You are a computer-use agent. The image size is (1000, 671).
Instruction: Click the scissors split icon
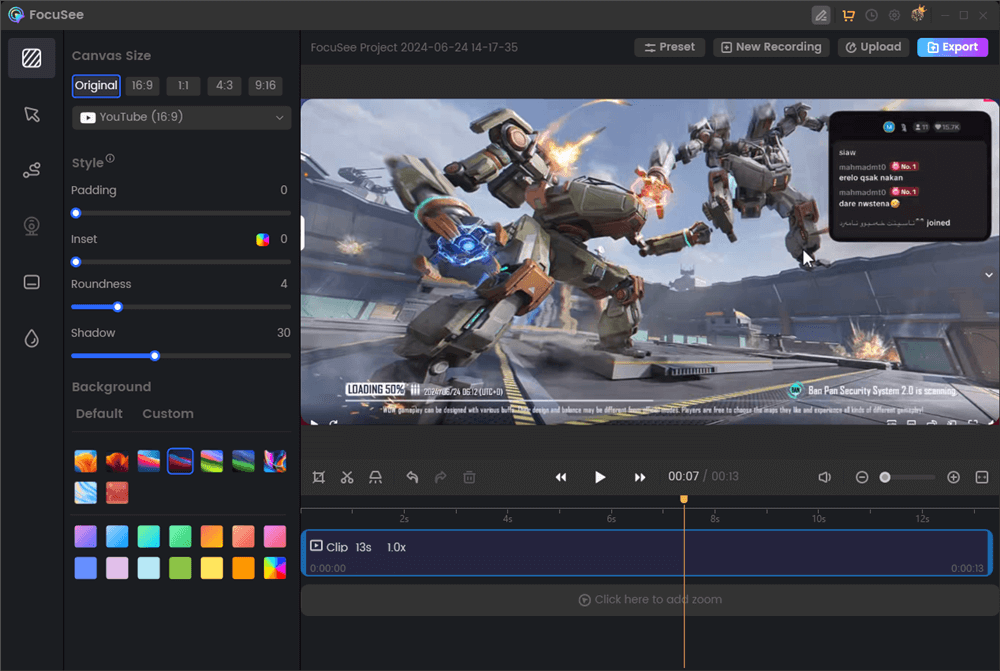pos(347,477)
